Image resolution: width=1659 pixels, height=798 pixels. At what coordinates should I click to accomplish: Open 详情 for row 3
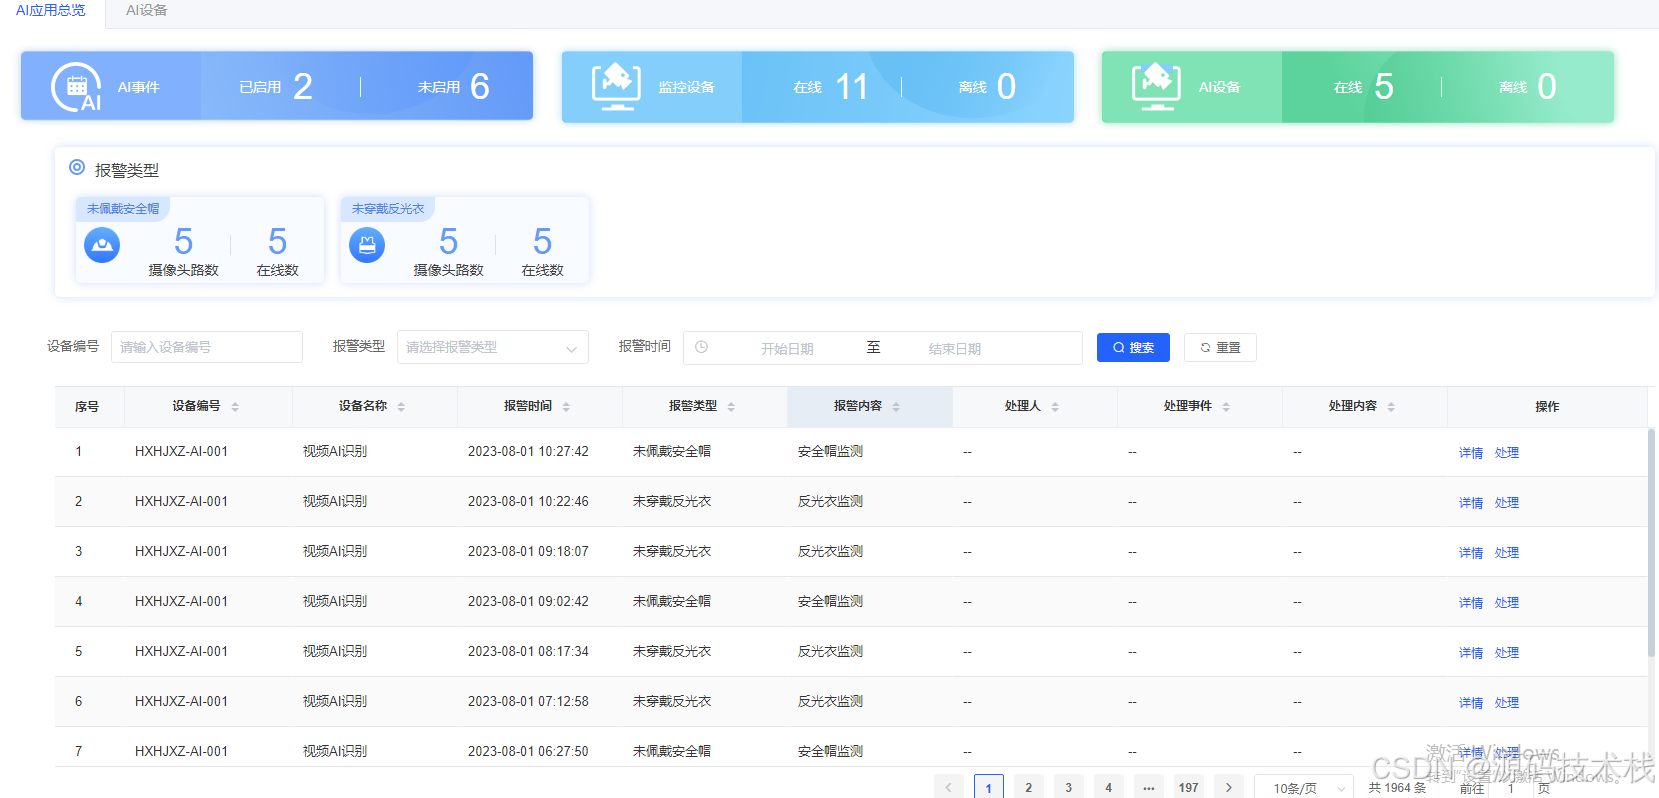point(1471,553)
